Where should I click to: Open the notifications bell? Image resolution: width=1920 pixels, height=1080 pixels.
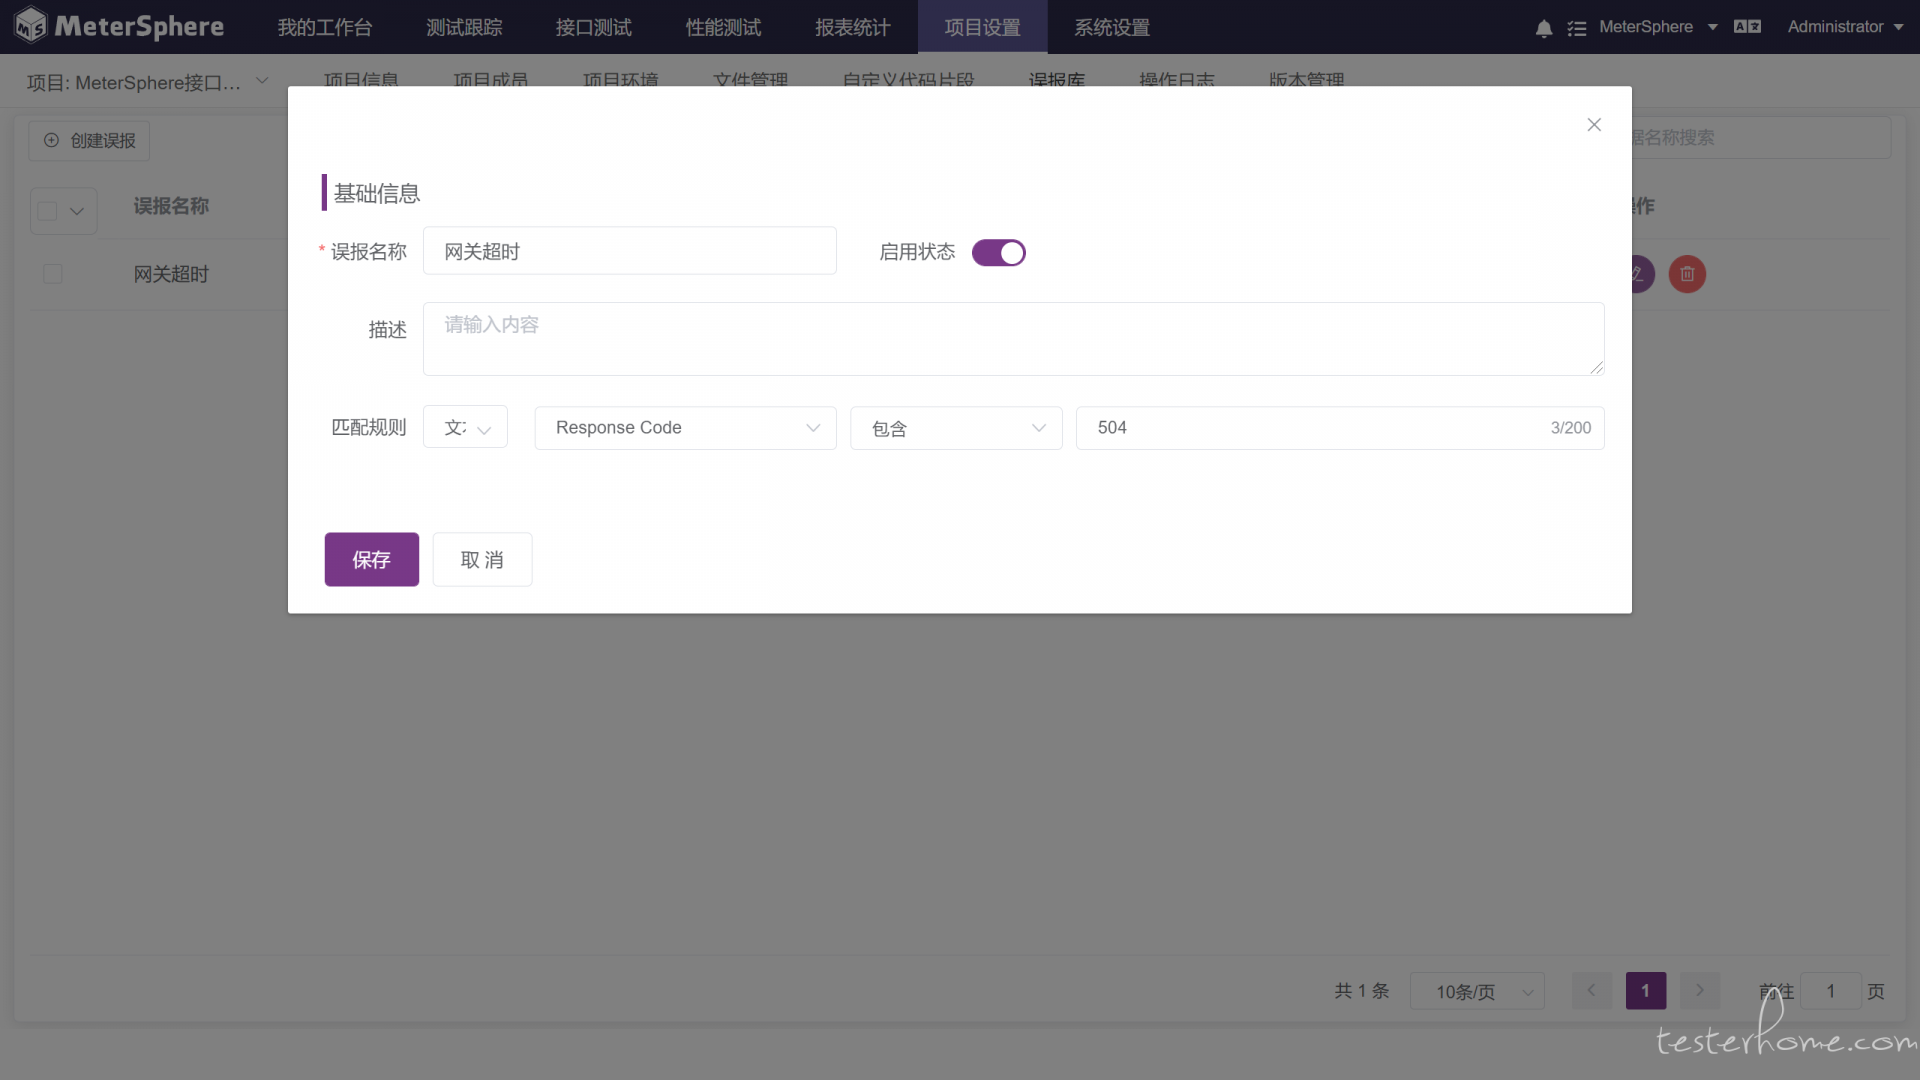pyautogui.click(x=1544, y=28)
